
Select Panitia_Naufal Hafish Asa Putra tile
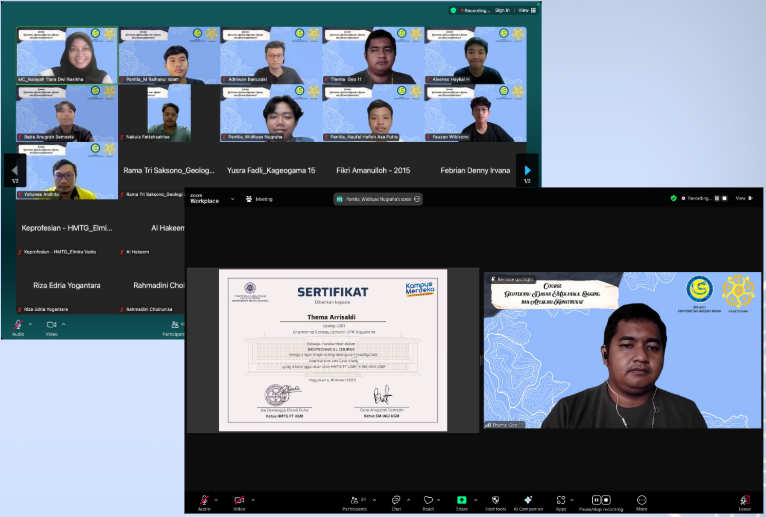pos(373,113)
